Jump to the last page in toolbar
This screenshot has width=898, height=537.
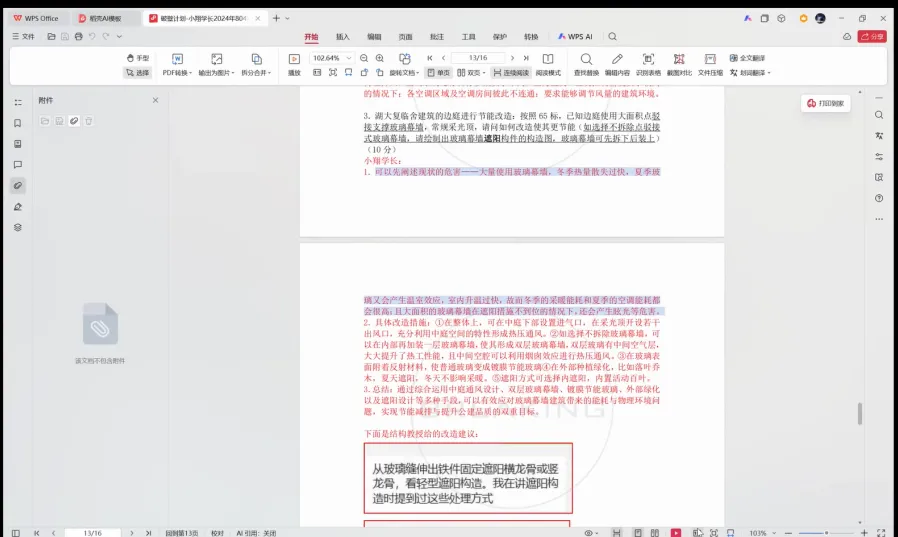click(526, 58)
